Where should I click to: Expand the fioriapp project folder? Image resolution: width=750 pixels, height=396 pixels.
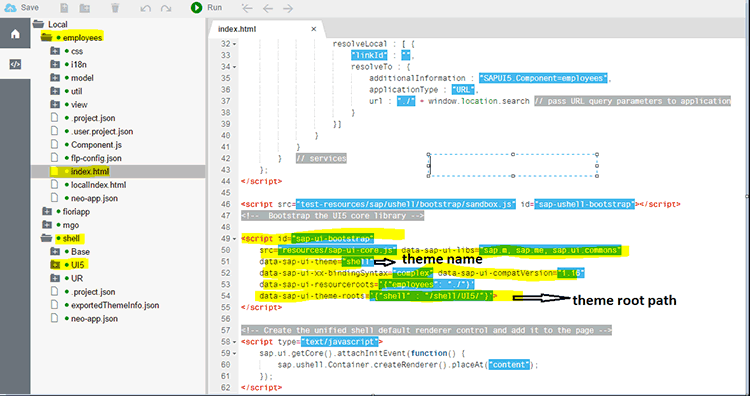[x=46, y=211]
